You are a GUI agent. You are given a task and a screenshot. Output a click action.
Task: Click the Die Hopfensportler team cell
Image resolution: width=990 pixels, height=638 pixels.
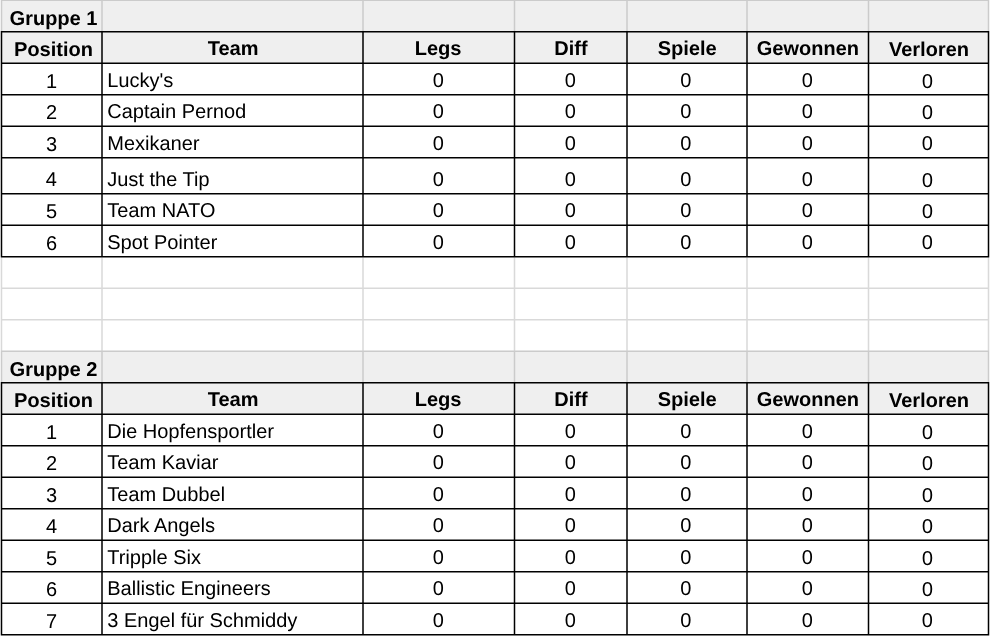click(232, 431)
